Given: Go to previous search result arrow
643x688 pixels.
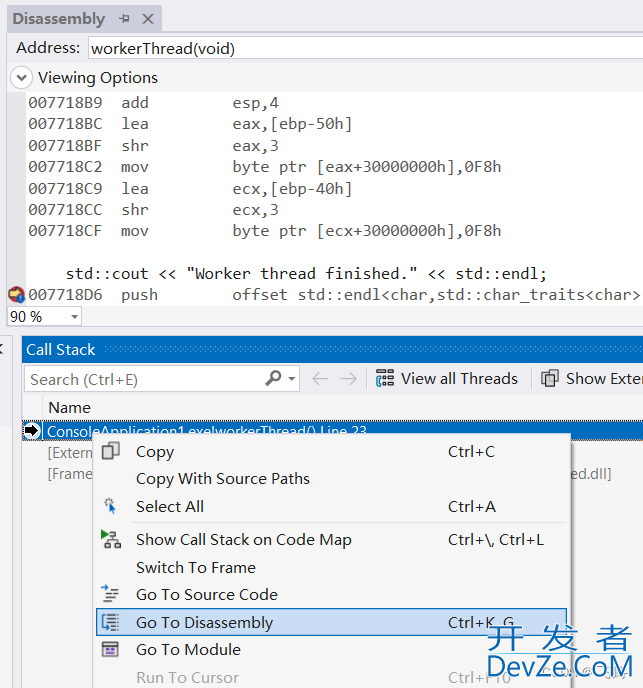Looking at the screenshot, I should [x=320, y=378].
